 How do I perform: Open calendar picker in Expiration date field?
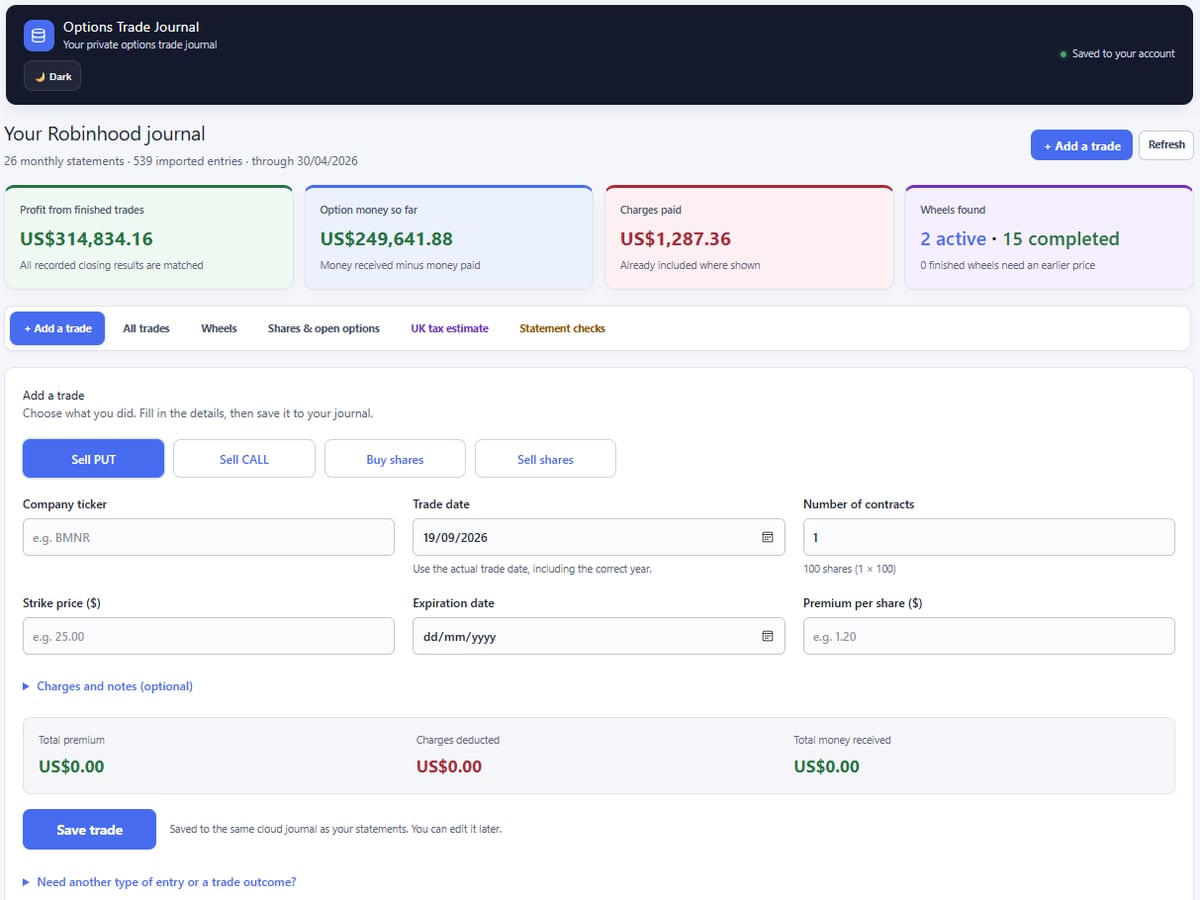[x=768, y=636]
